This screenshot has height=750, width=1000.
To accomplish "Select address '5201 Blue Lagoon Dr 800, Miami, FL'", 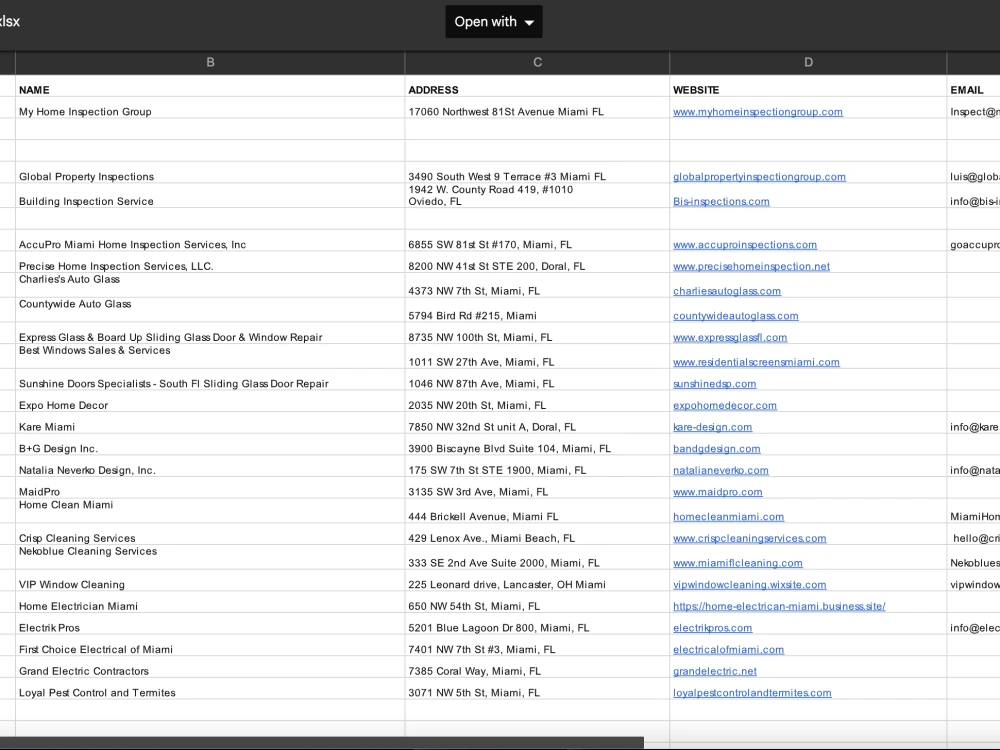I will [537, 625].
